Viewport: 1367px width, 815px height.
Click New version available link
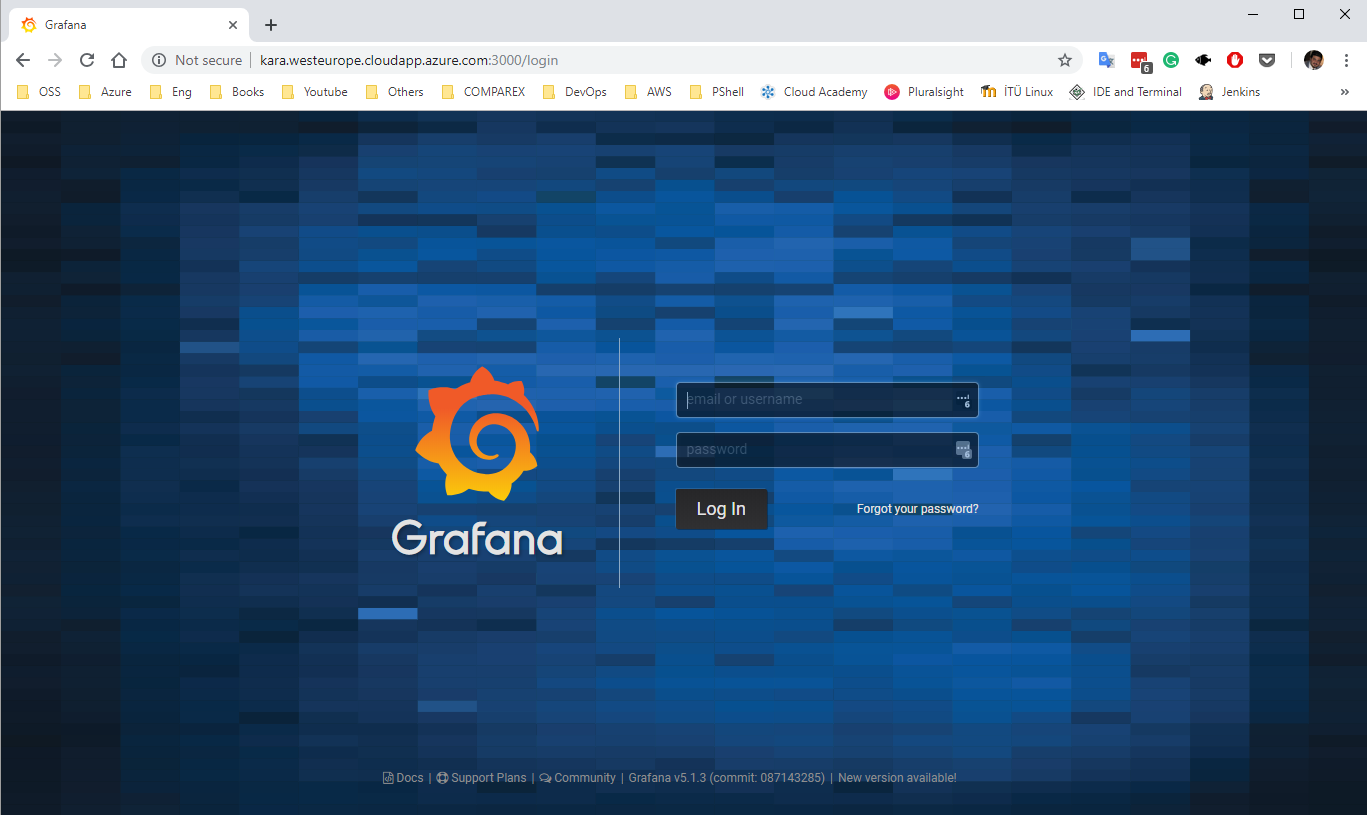tap(897, 778)
